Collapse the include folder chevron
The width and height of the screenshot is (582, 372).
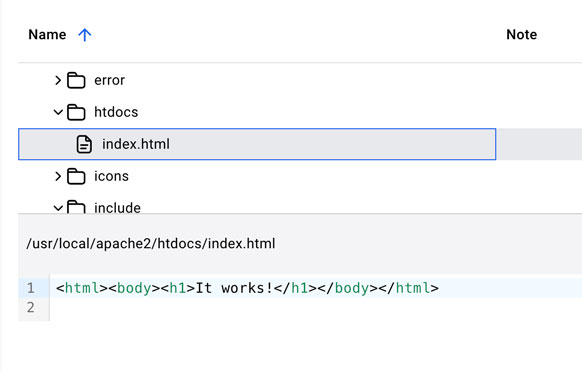[x=58, y=208]
